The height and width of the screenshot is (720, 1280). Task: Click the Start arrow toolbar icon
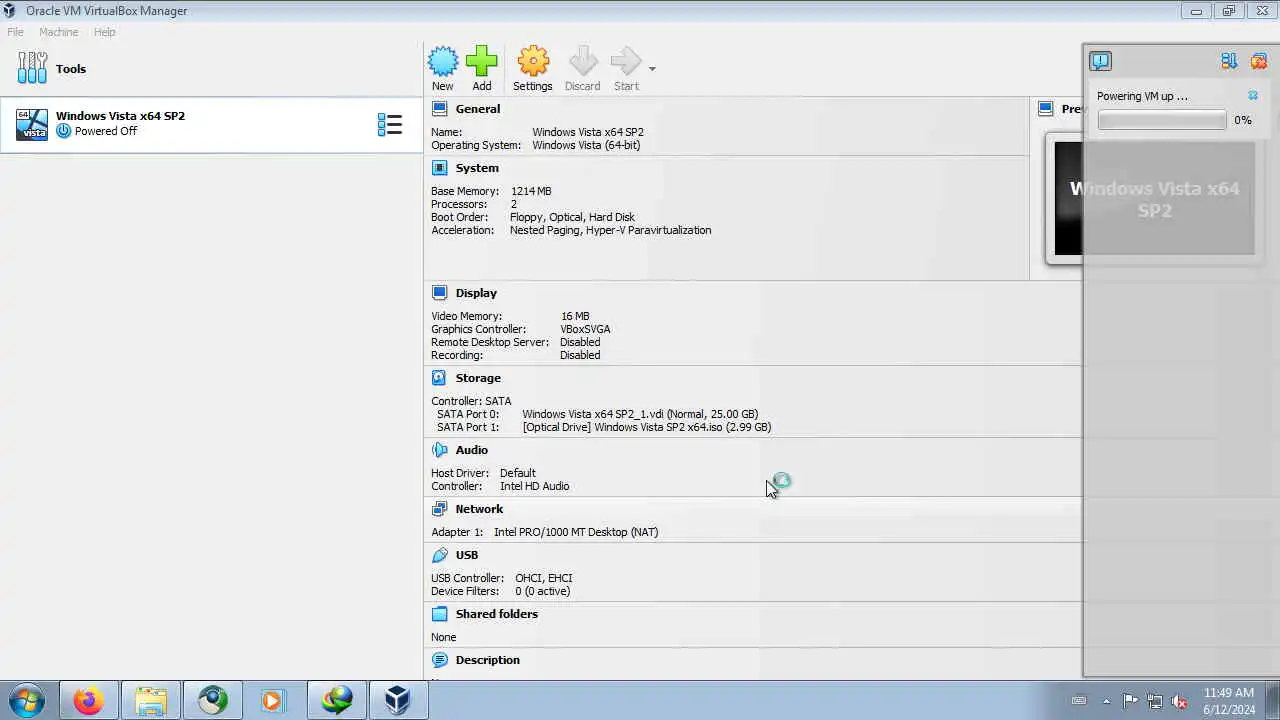[x=626, y=62]
